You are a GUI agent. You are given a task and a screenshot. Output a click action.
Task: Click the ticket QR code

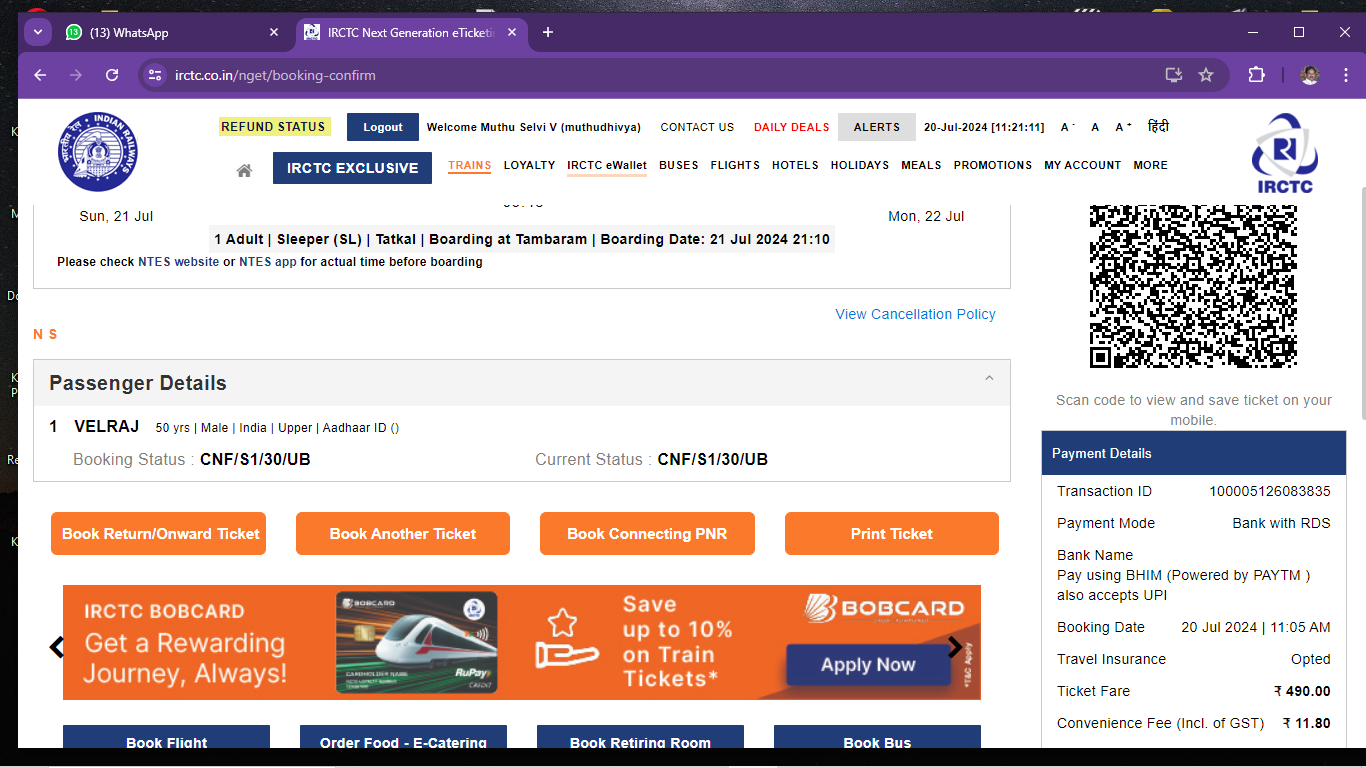tap(1193, 286)
